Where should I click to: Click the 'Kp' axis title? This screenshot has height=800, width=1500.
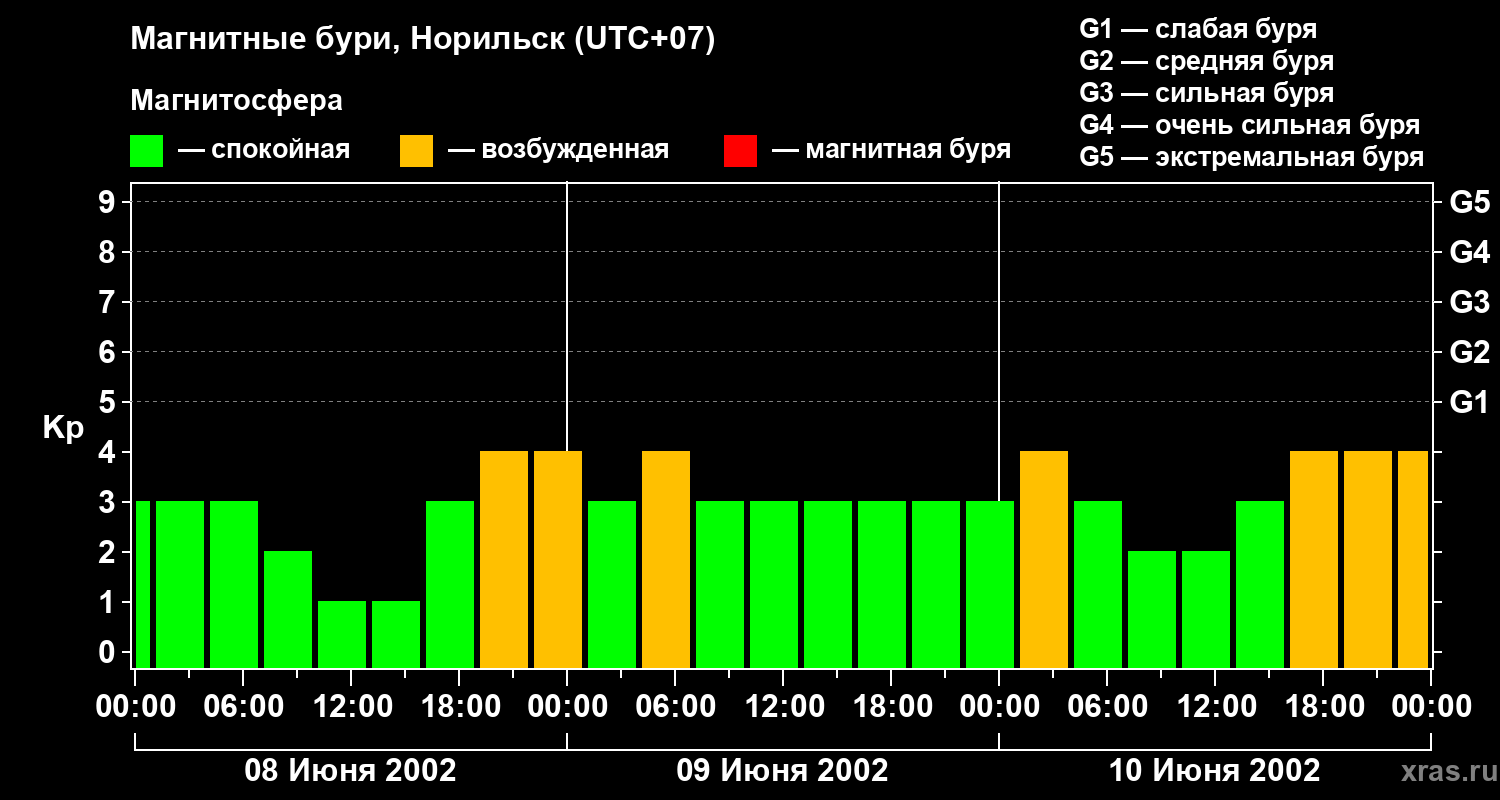point(63,428)
